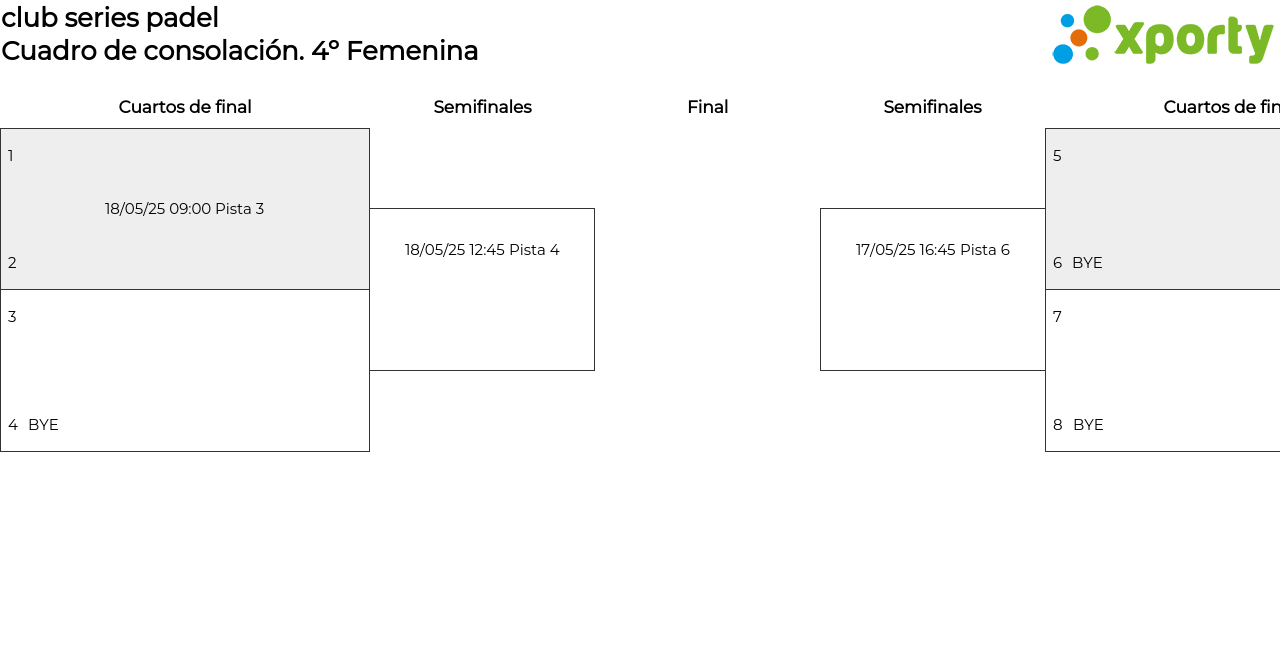
Task: Click the BYE entry at seed 8
Action: [1088, 425]
